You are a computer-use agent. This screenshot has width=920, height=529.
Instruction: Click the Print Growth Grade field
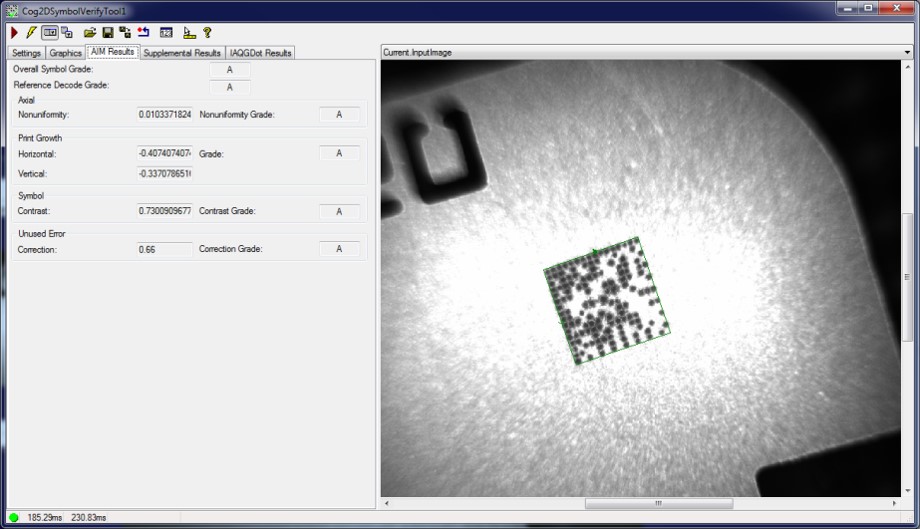pyautogui.click(x=339, y=153)
